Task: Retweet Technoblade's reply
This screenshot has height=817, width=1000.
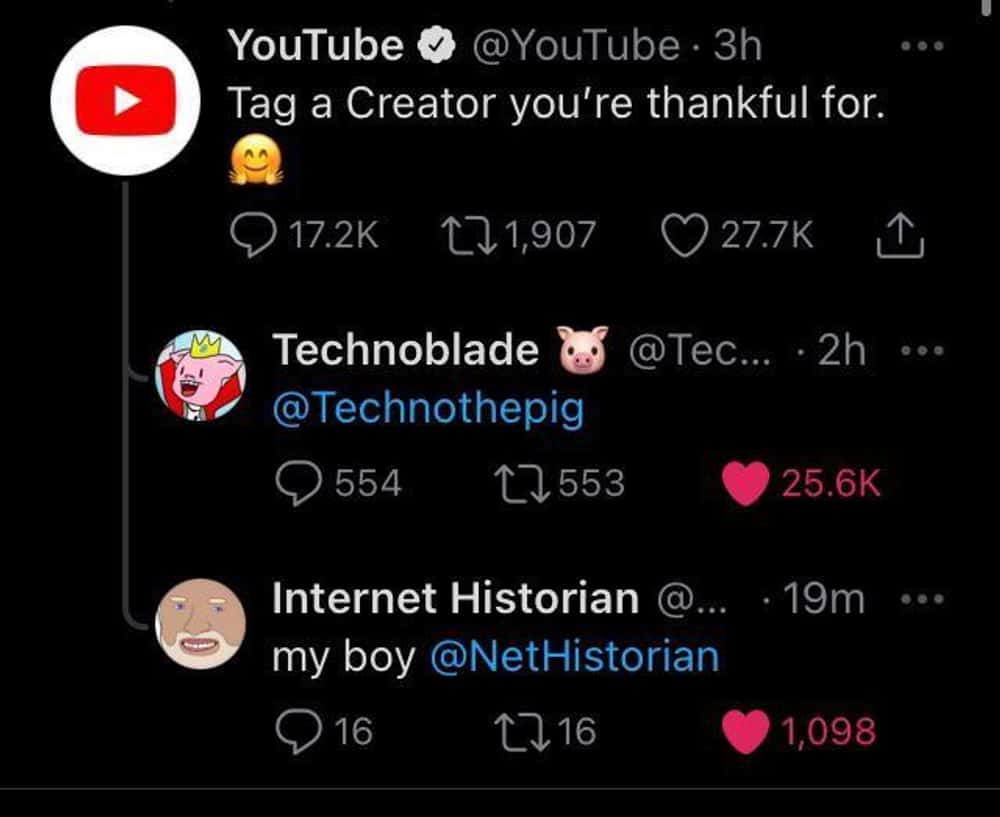Action: pyautogui.click(x=519, y=483)
